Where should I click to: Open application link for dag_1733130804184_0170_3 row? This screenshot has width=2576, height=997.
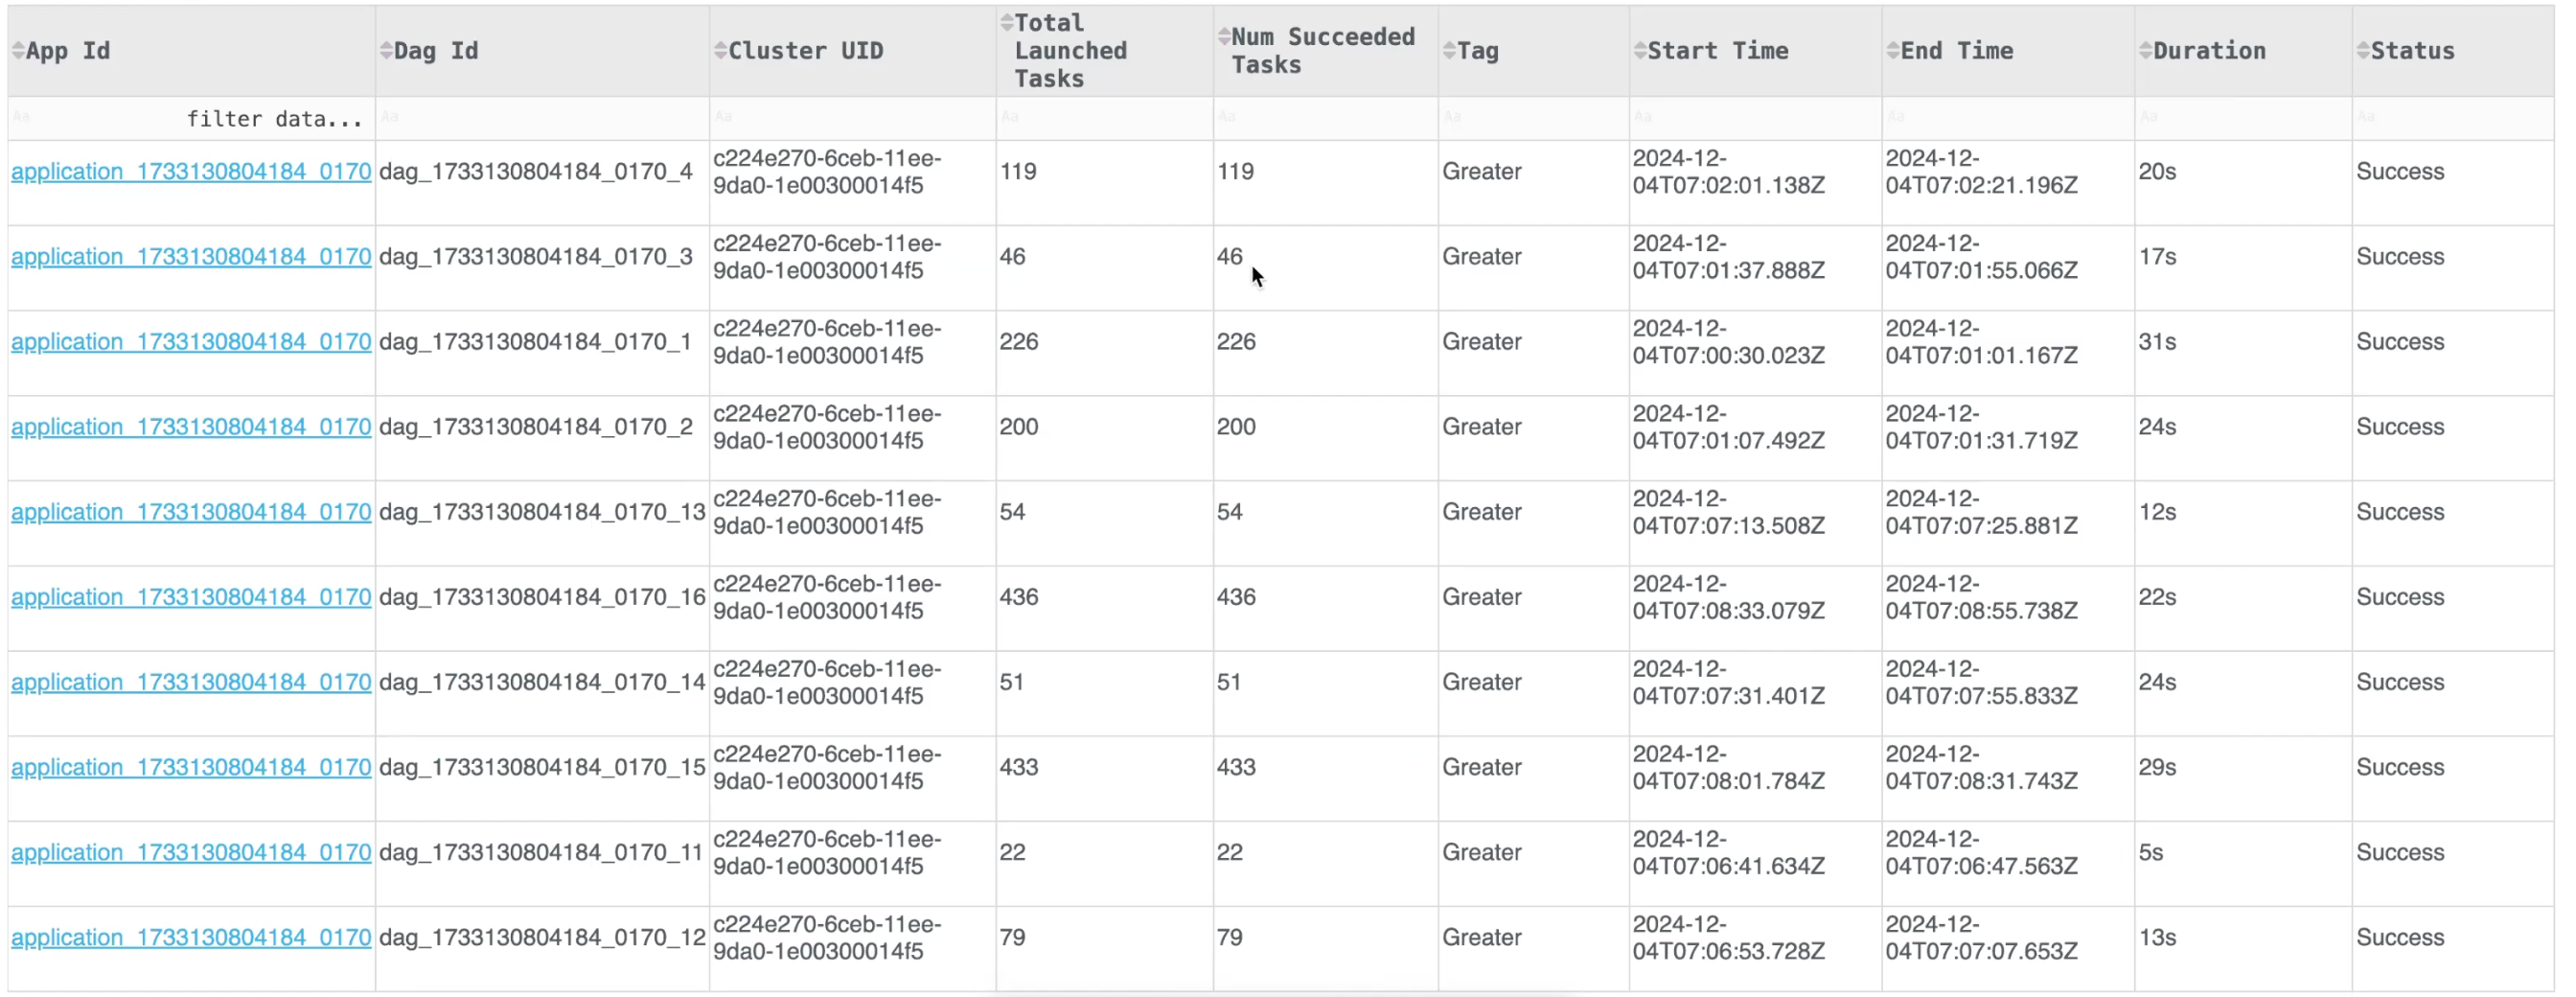191,257
